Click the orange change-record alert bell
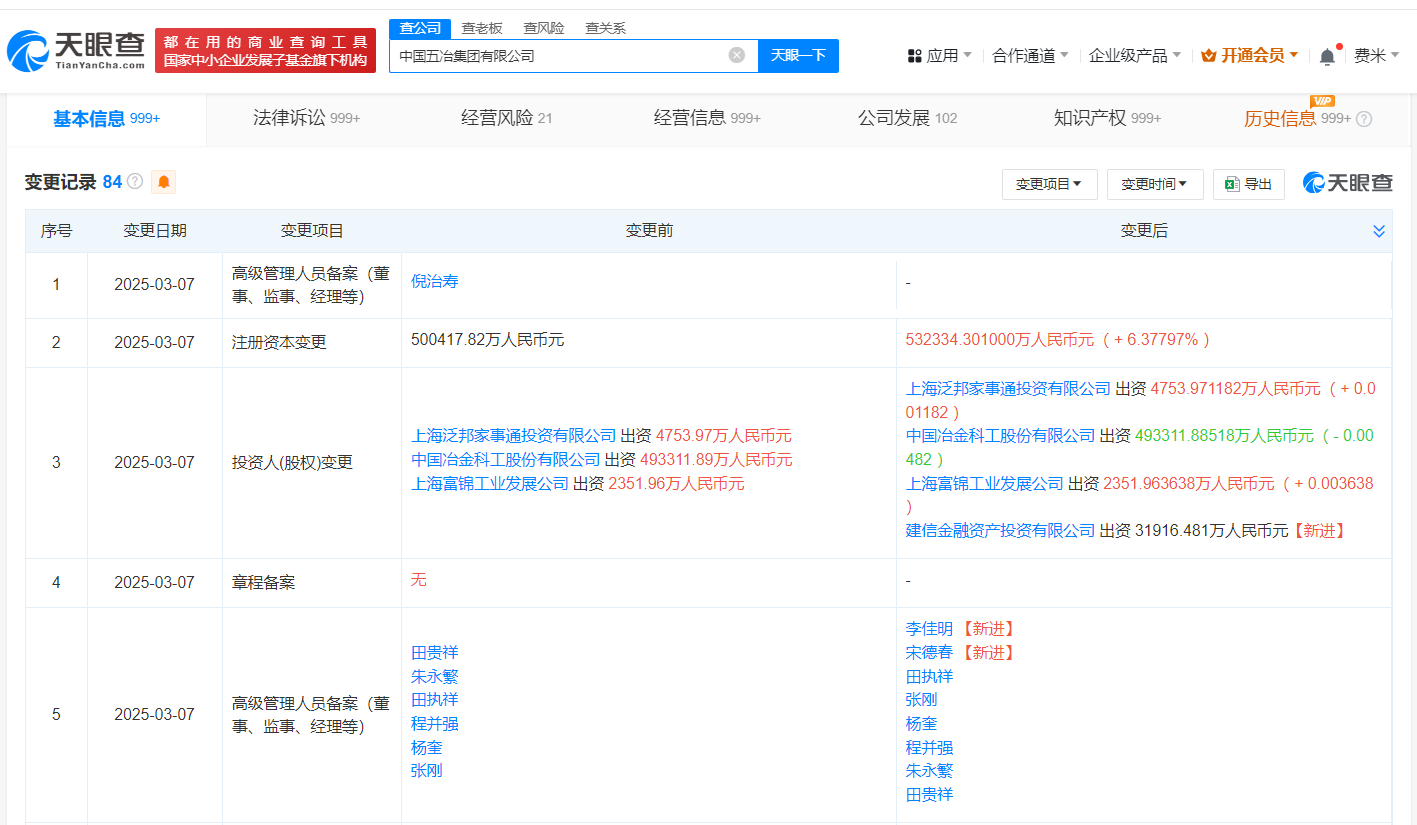 pyautogui.click(x=163, y=182)
